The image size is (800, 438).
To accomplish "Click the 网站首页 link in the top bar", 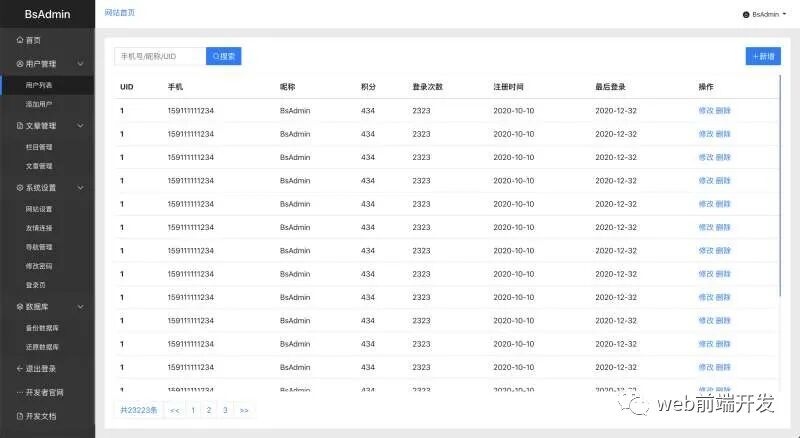I will point(120,13).
